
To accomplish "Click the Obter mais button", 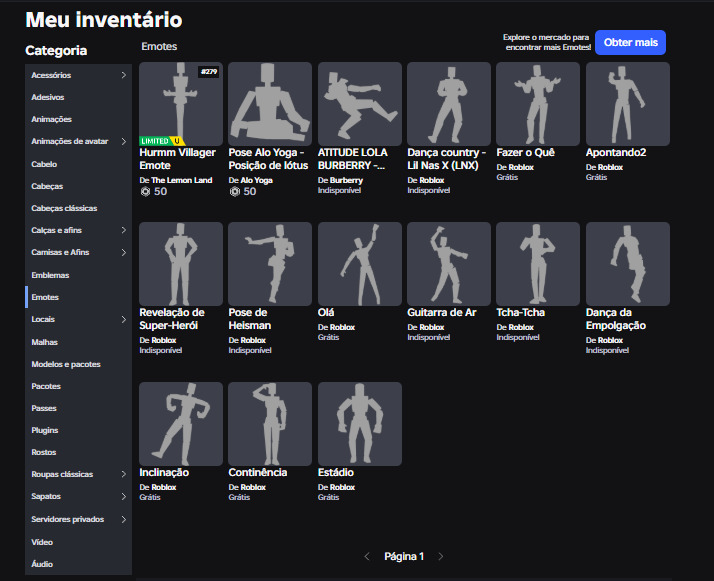I will [630, 42].
